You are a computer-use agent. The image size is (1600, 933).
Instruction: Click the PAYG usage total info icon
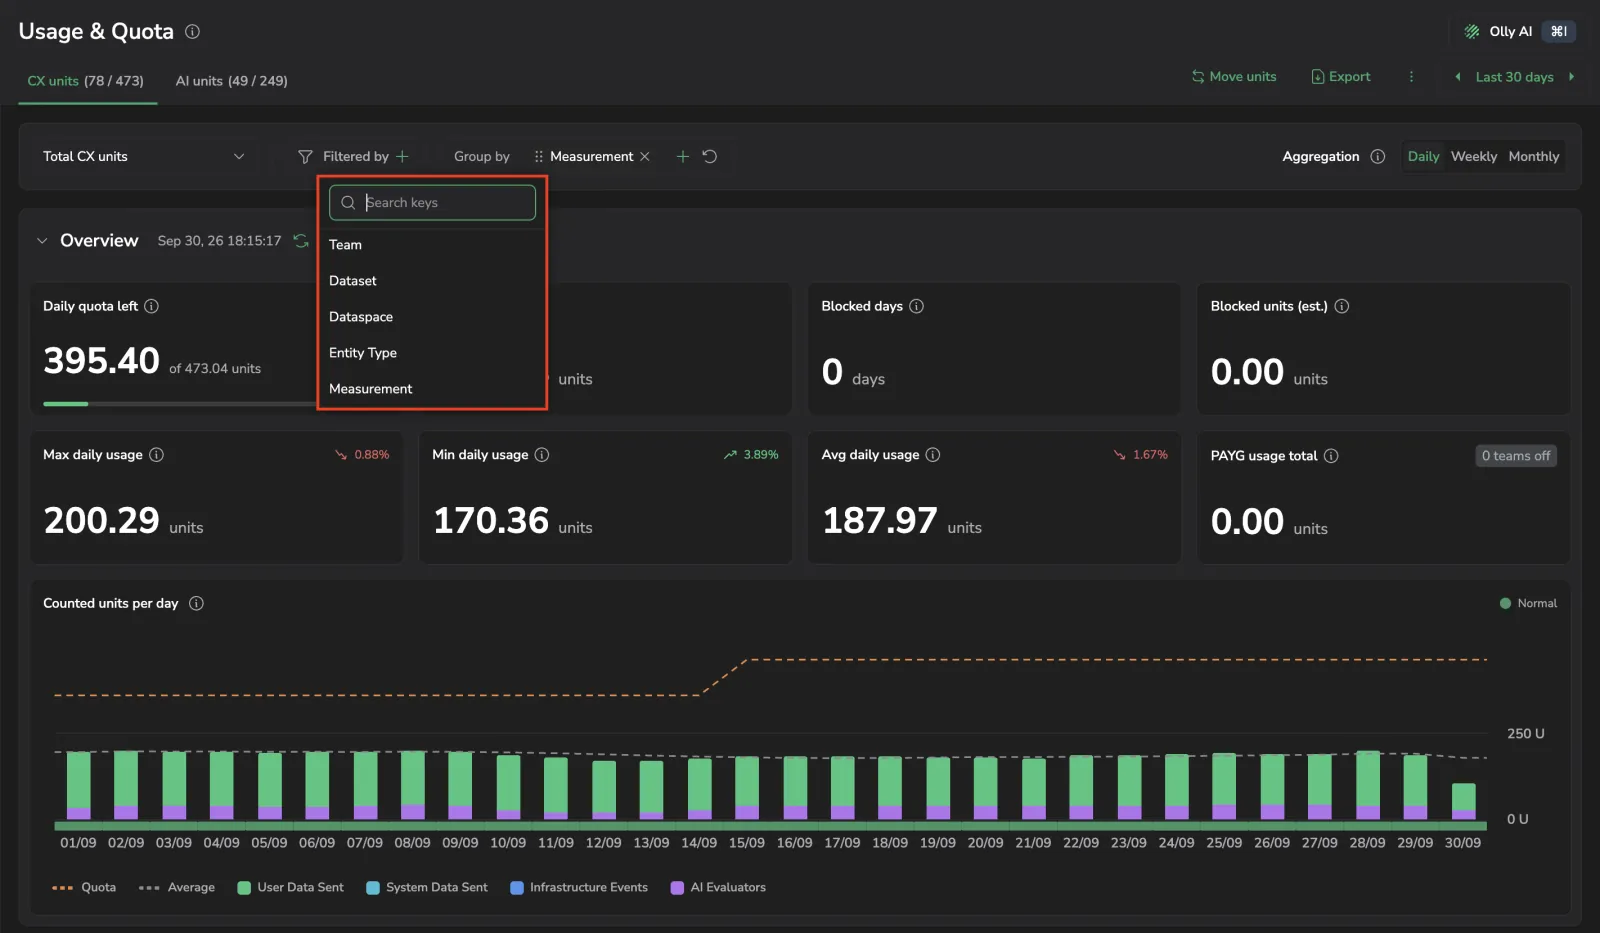click(x=1331, y=456)
